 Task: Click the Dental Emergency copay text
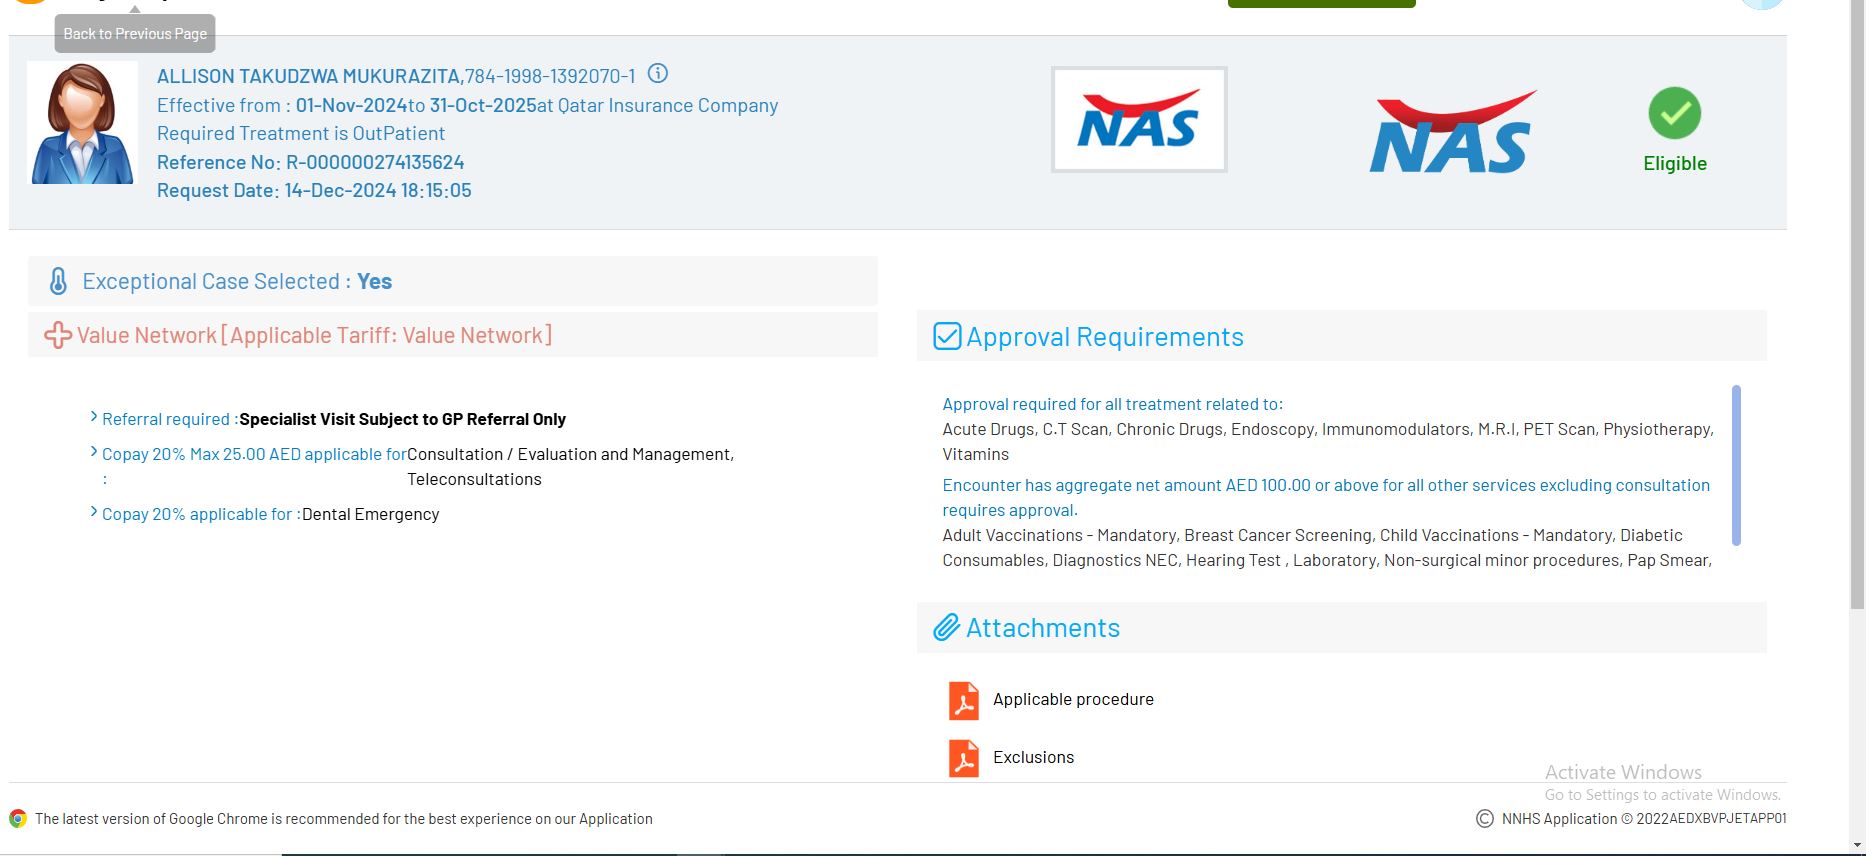coord(370,514)
